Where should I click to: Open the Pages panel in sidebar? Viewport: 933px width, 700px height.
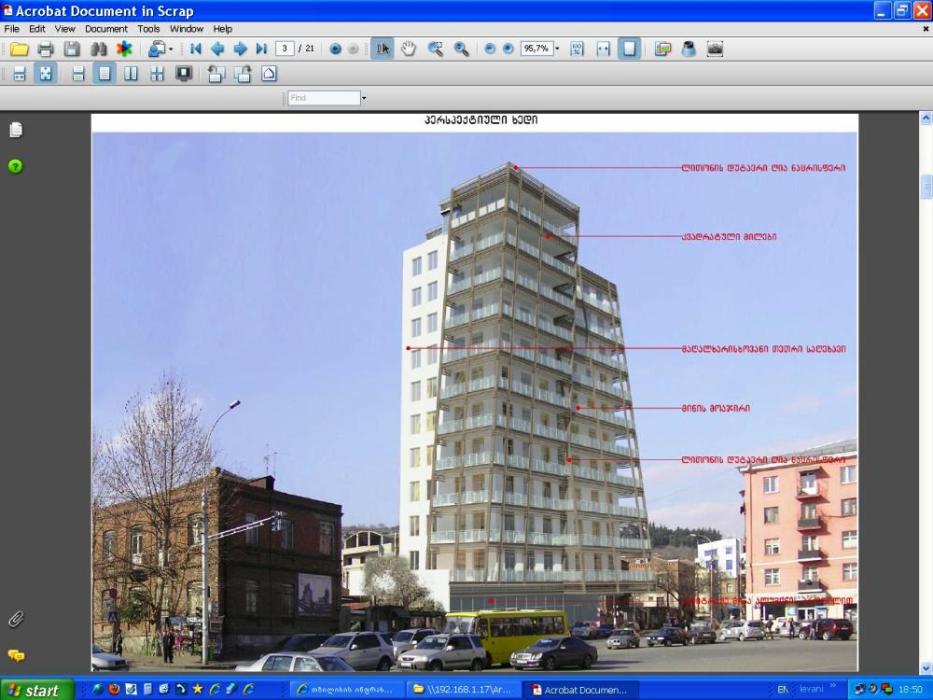15,130
